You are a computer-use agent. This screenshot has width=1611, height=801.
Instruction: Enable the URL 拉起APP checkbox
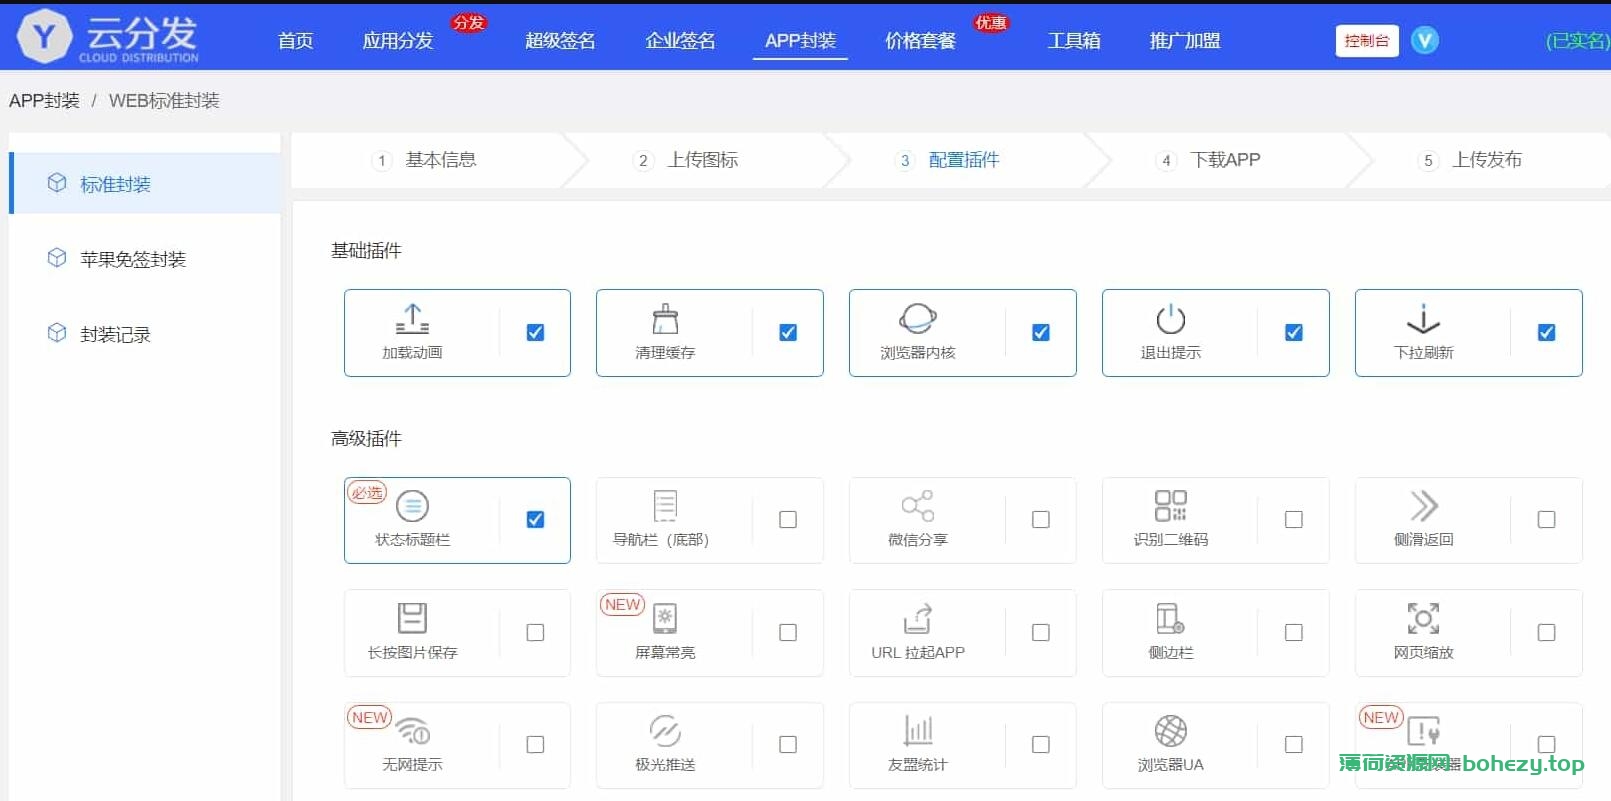coord(1041,632)
